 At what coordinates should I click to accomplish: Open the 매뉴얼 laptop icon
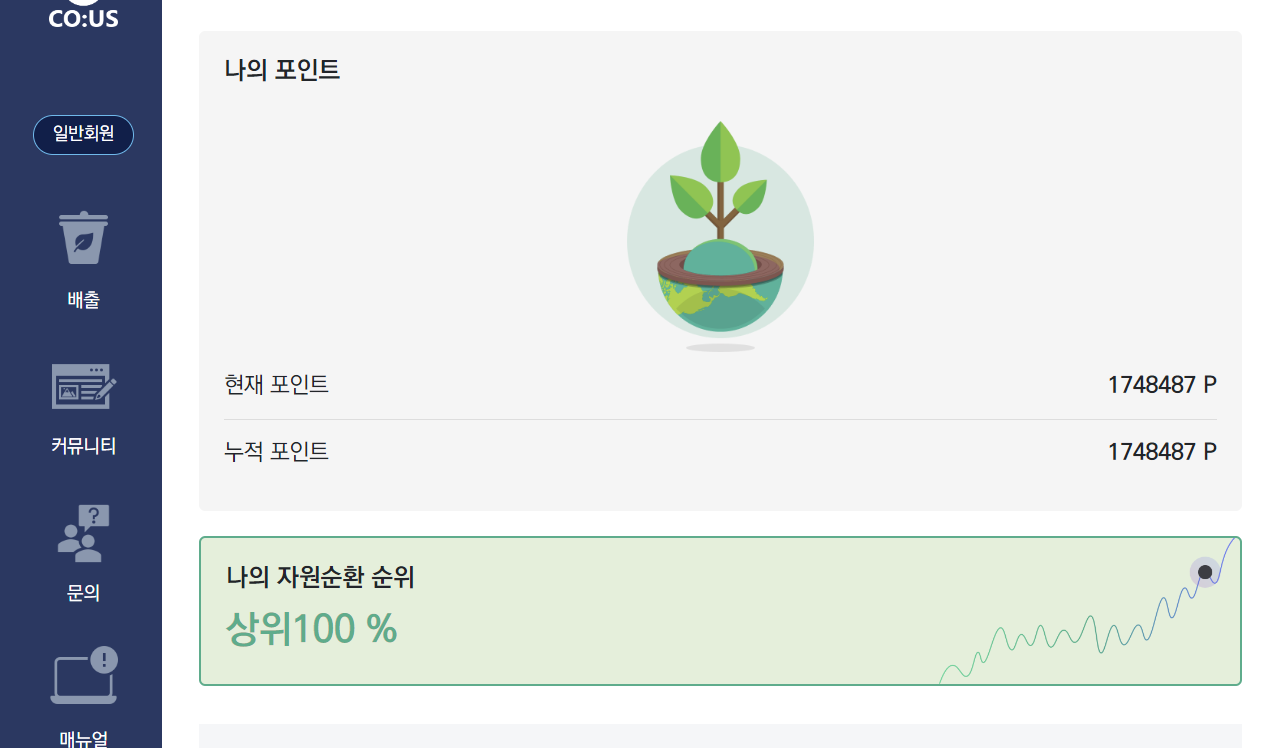[x=84, y=677]
